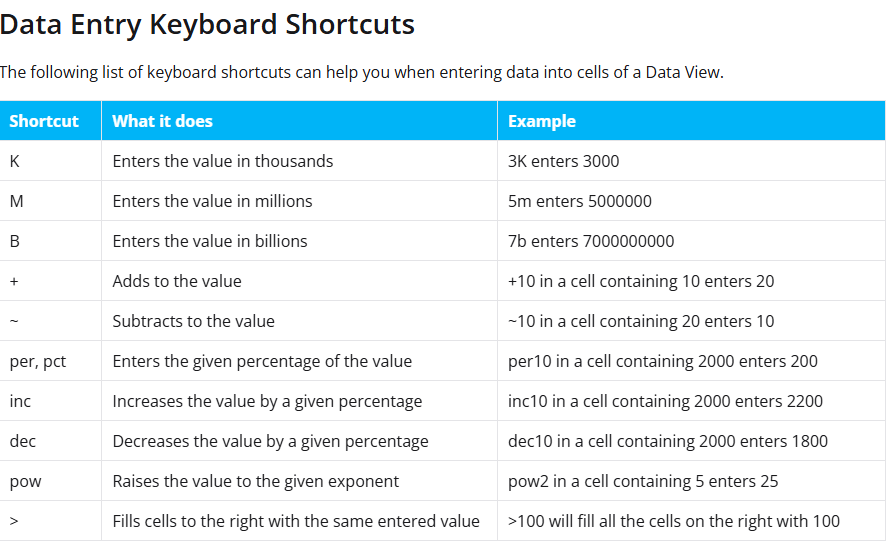890x551 pixels.
Task: Click the dec10 example cell
Action: (668, 441)
